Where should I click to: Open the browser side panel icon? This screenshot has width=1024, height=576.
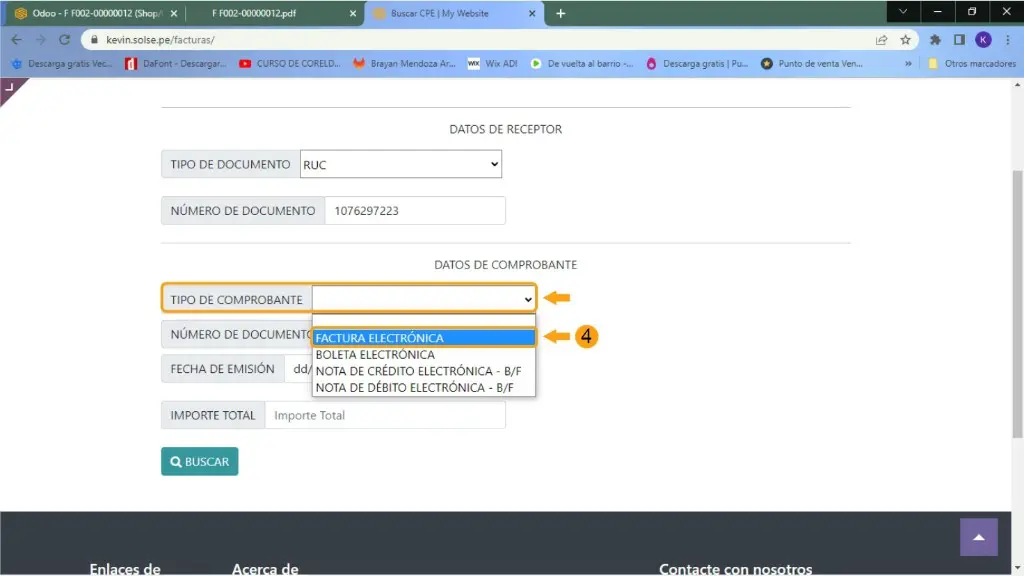(x=959, y=40)
